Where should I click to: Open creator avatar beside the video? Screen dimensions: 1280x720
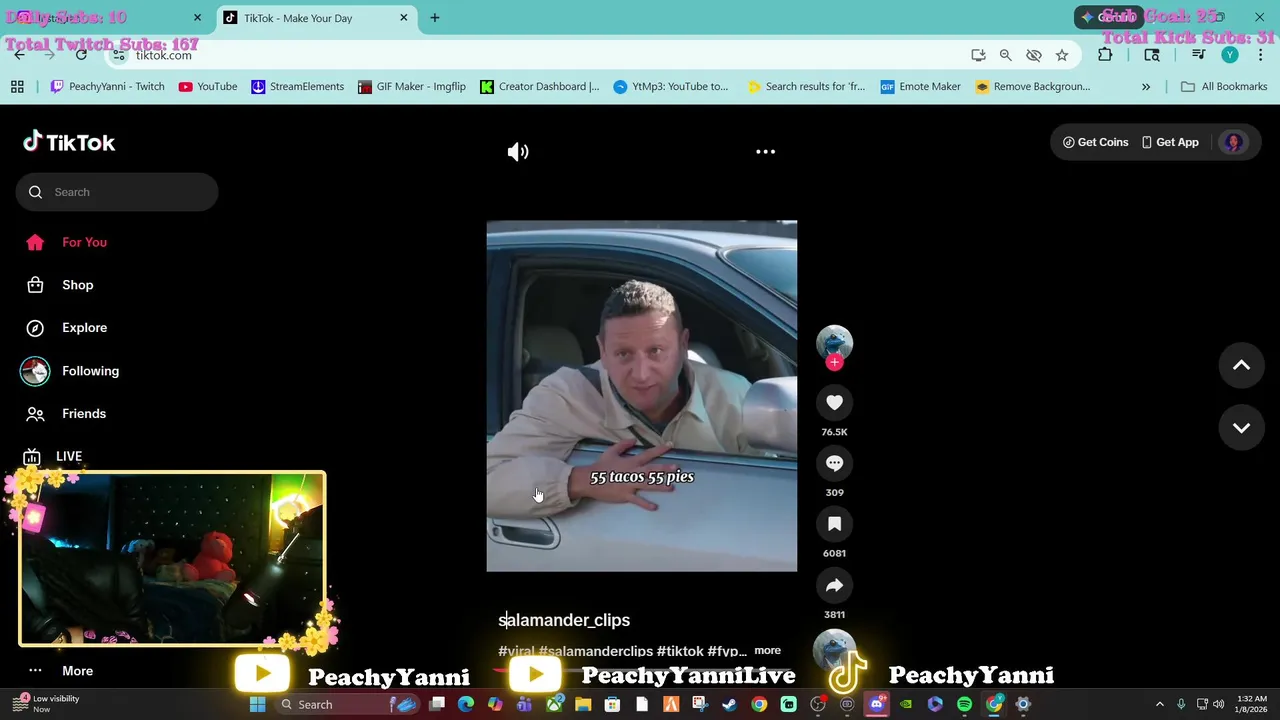[834, 343]
